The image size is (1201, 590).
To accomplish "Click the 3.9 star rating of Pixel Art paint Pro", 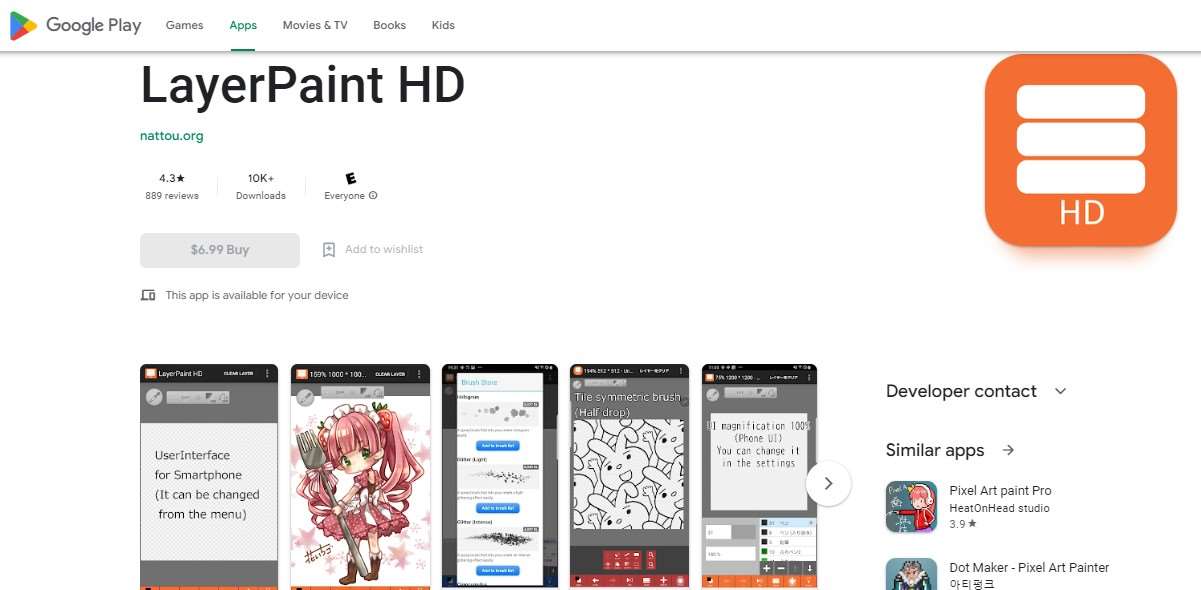I will coord(962,523).
